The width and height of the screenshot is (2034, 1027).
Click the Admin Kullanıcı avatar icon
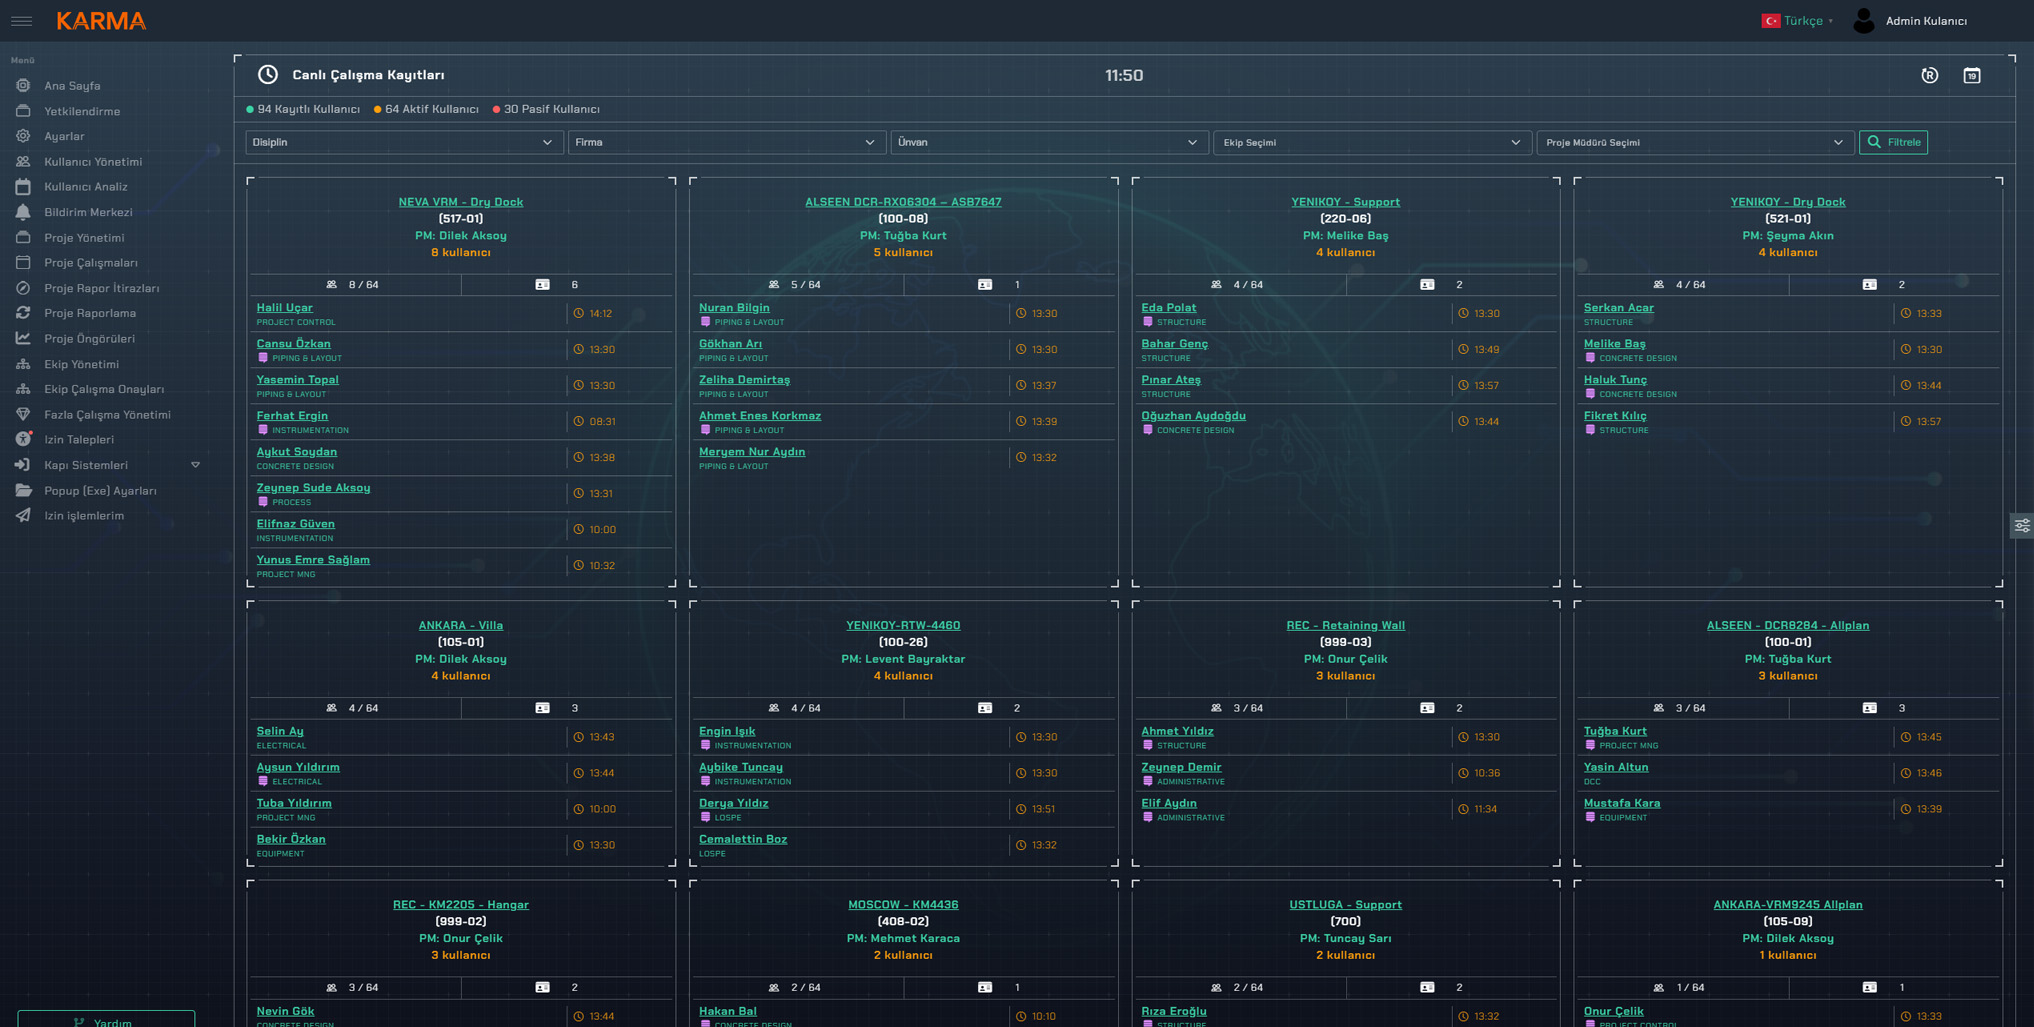point(1863,21)
